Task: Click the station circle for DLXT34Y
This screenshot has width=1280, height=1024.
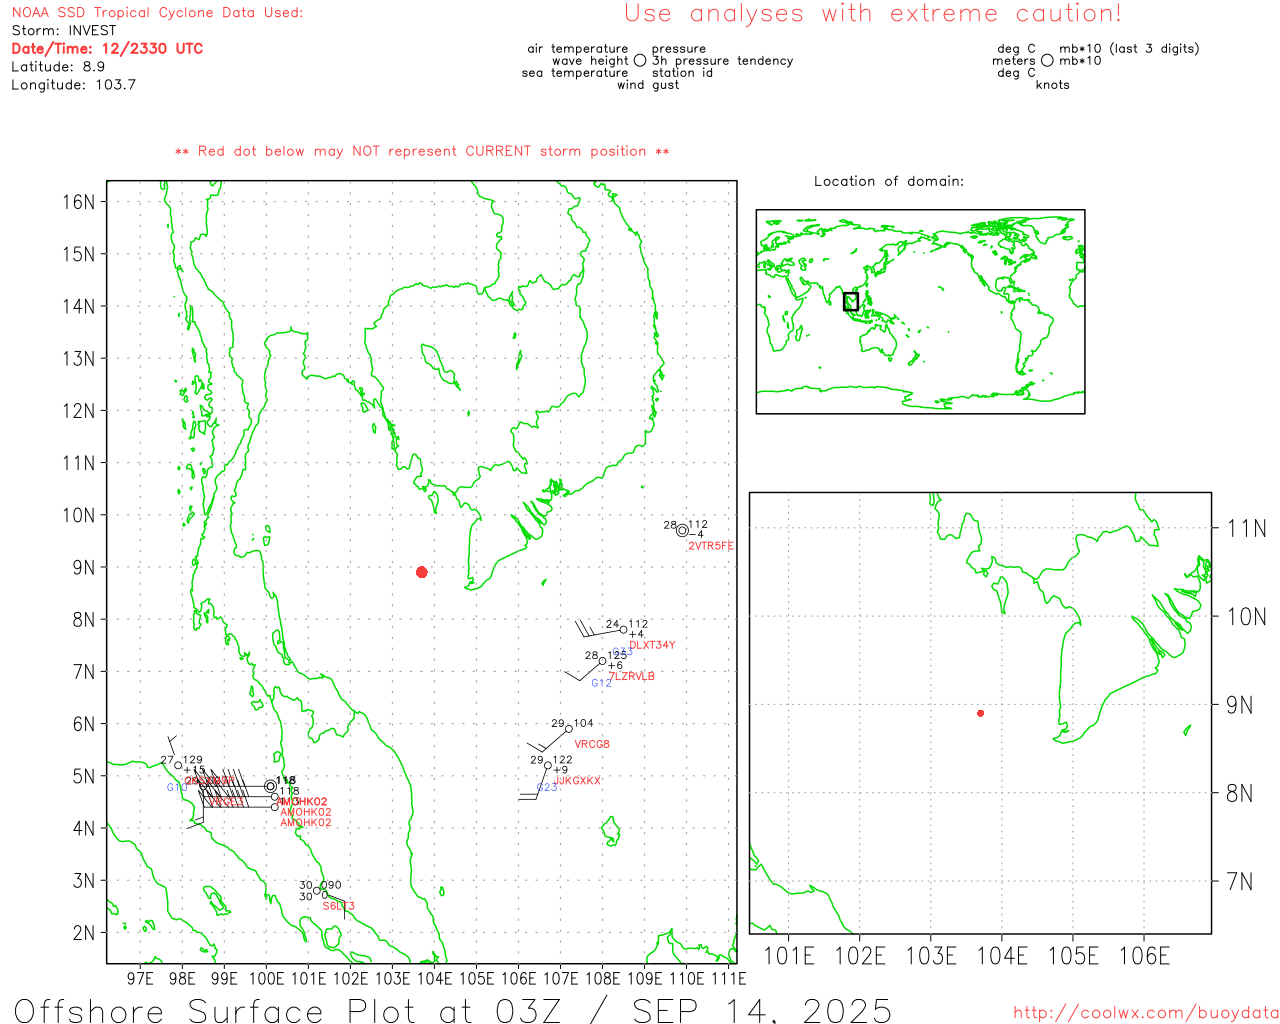Action: pyautogui.click(x=624, y=630)
